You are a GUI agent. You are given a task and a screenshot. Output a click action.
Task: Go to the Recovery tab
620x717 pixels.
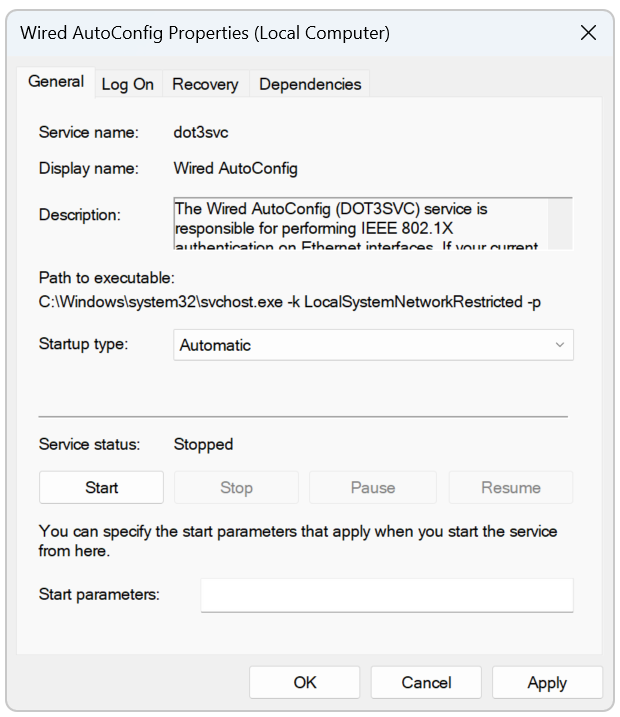coord(205,85)
